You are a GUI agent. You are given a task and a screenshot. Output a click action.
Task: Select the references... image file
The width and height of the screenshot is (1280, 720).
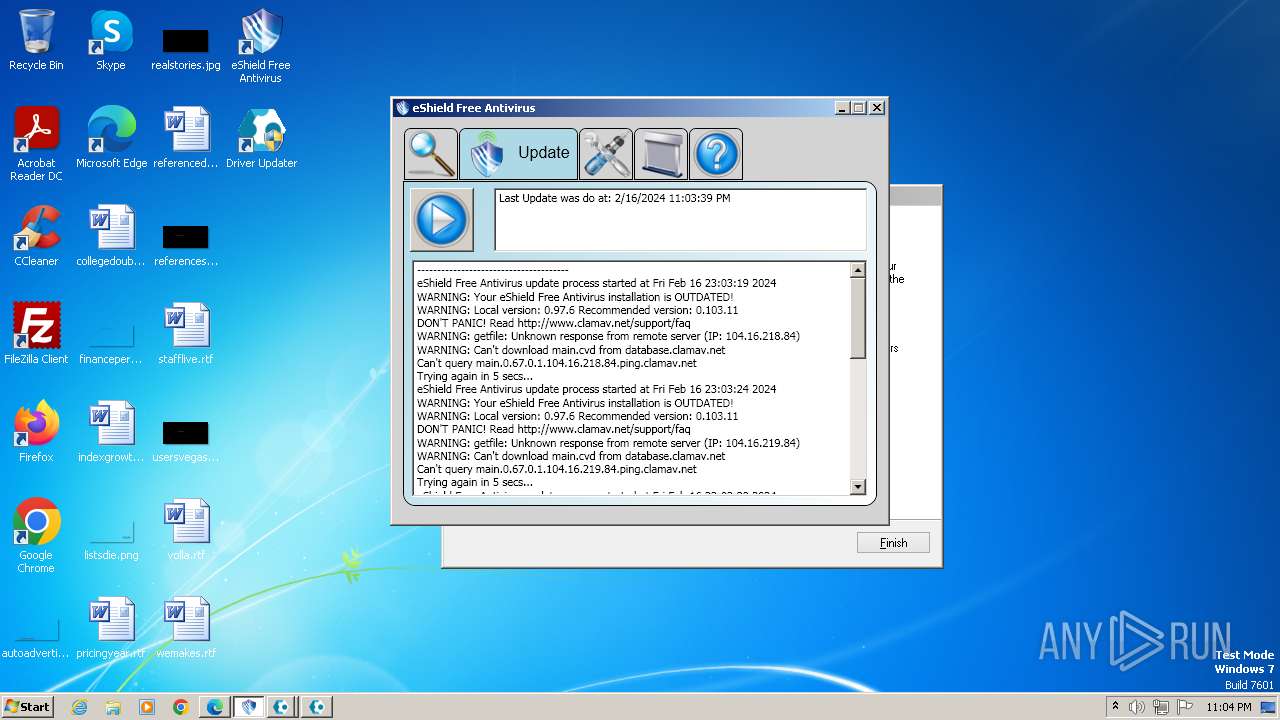[x=186, y=244]
